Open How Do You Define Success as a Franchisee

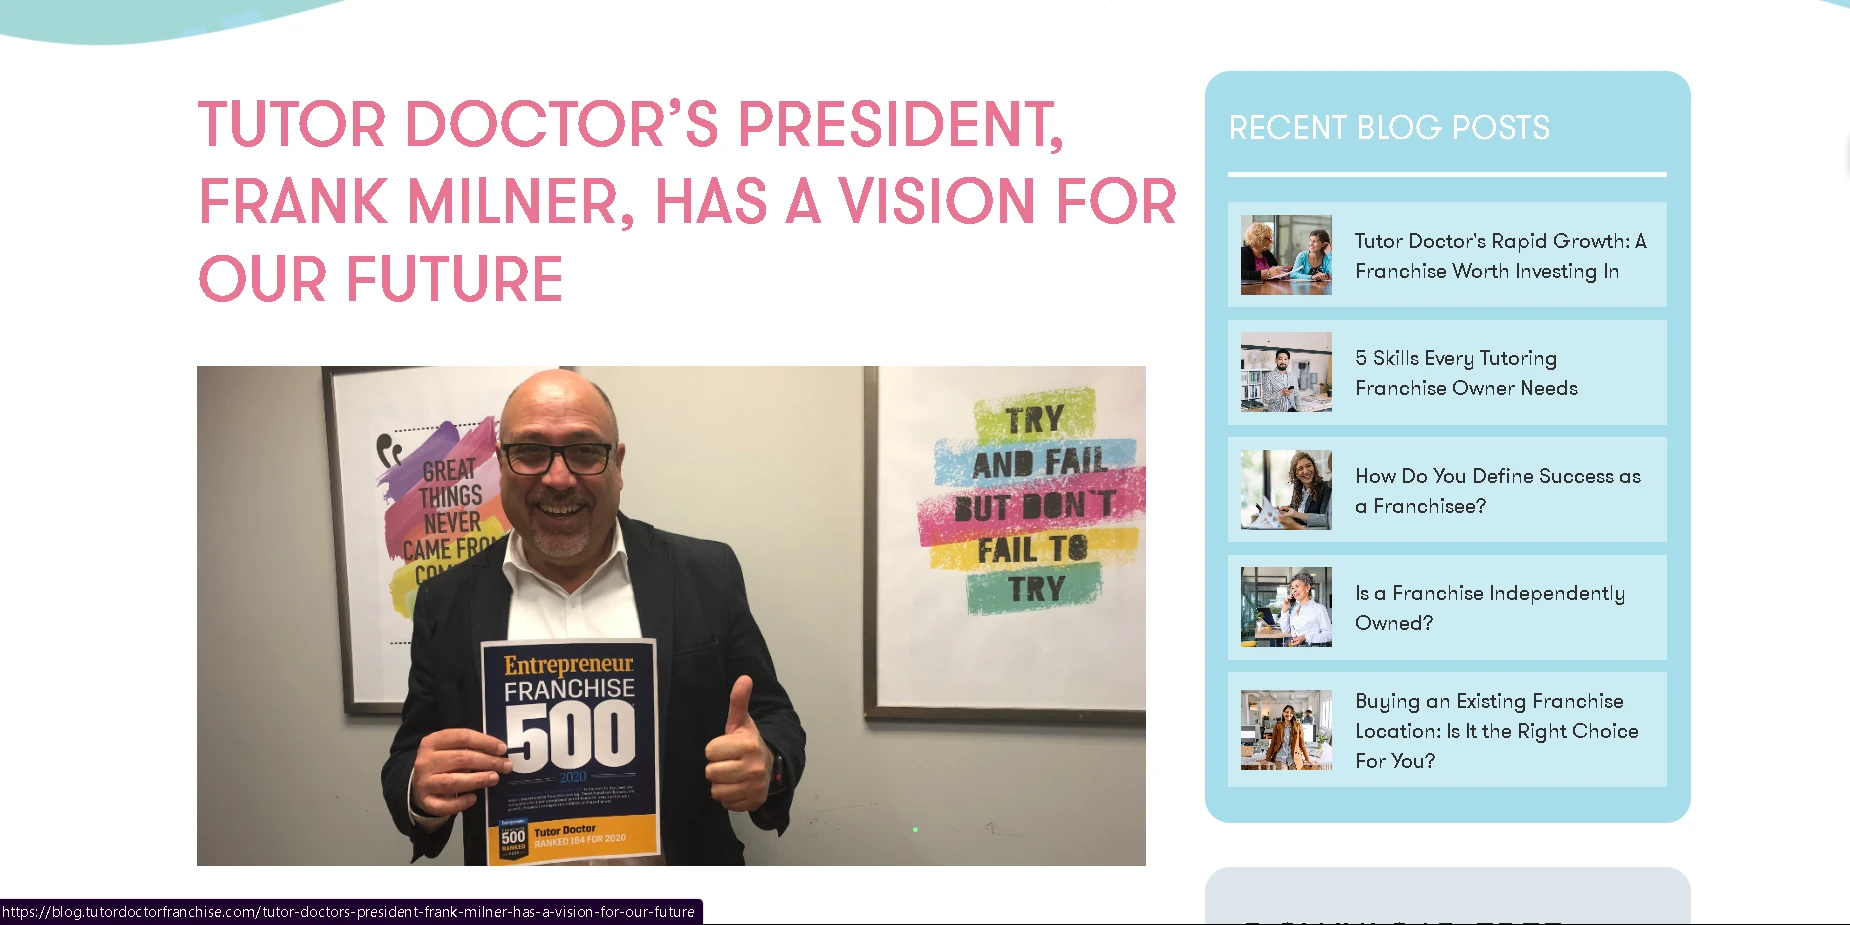1497,491
